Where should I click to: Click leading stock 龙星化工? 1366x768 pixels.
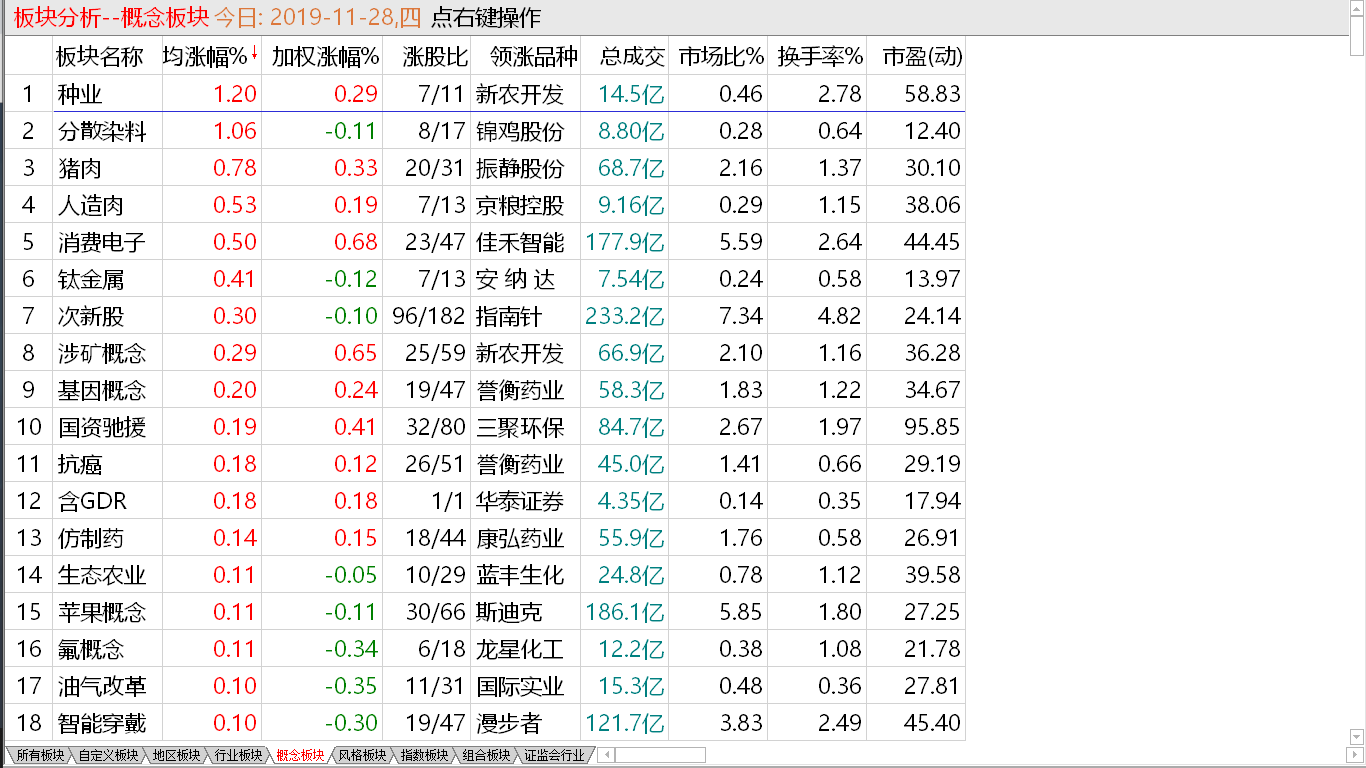[520, 649]
